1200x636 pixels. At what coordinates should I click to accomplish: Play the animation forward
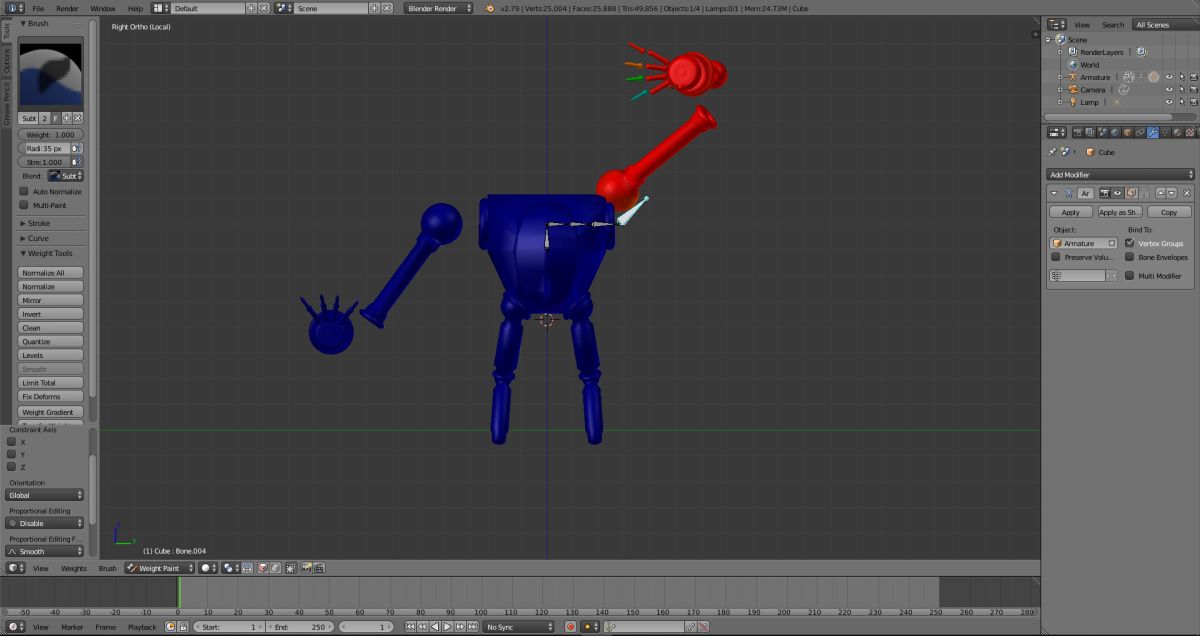tap(447, 627)
